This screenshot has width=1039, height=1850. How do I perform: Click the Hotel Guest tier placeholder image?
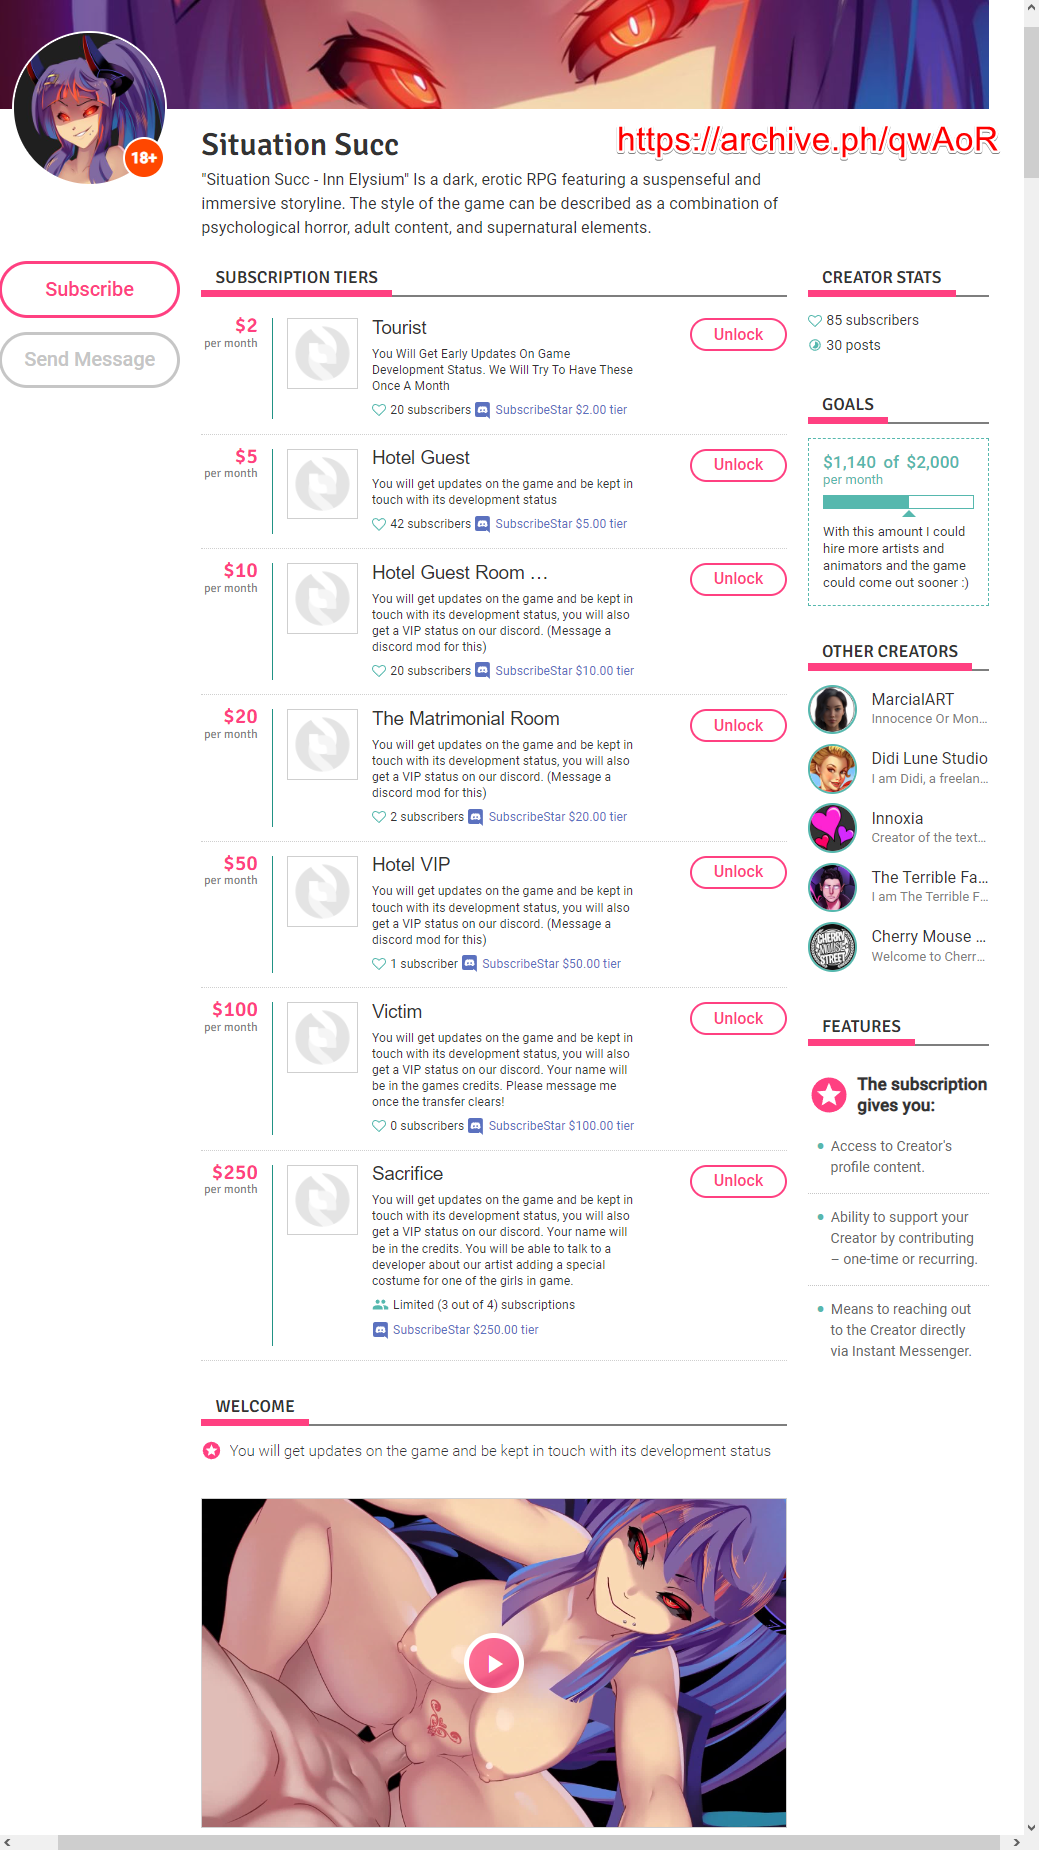pos(322,484)
